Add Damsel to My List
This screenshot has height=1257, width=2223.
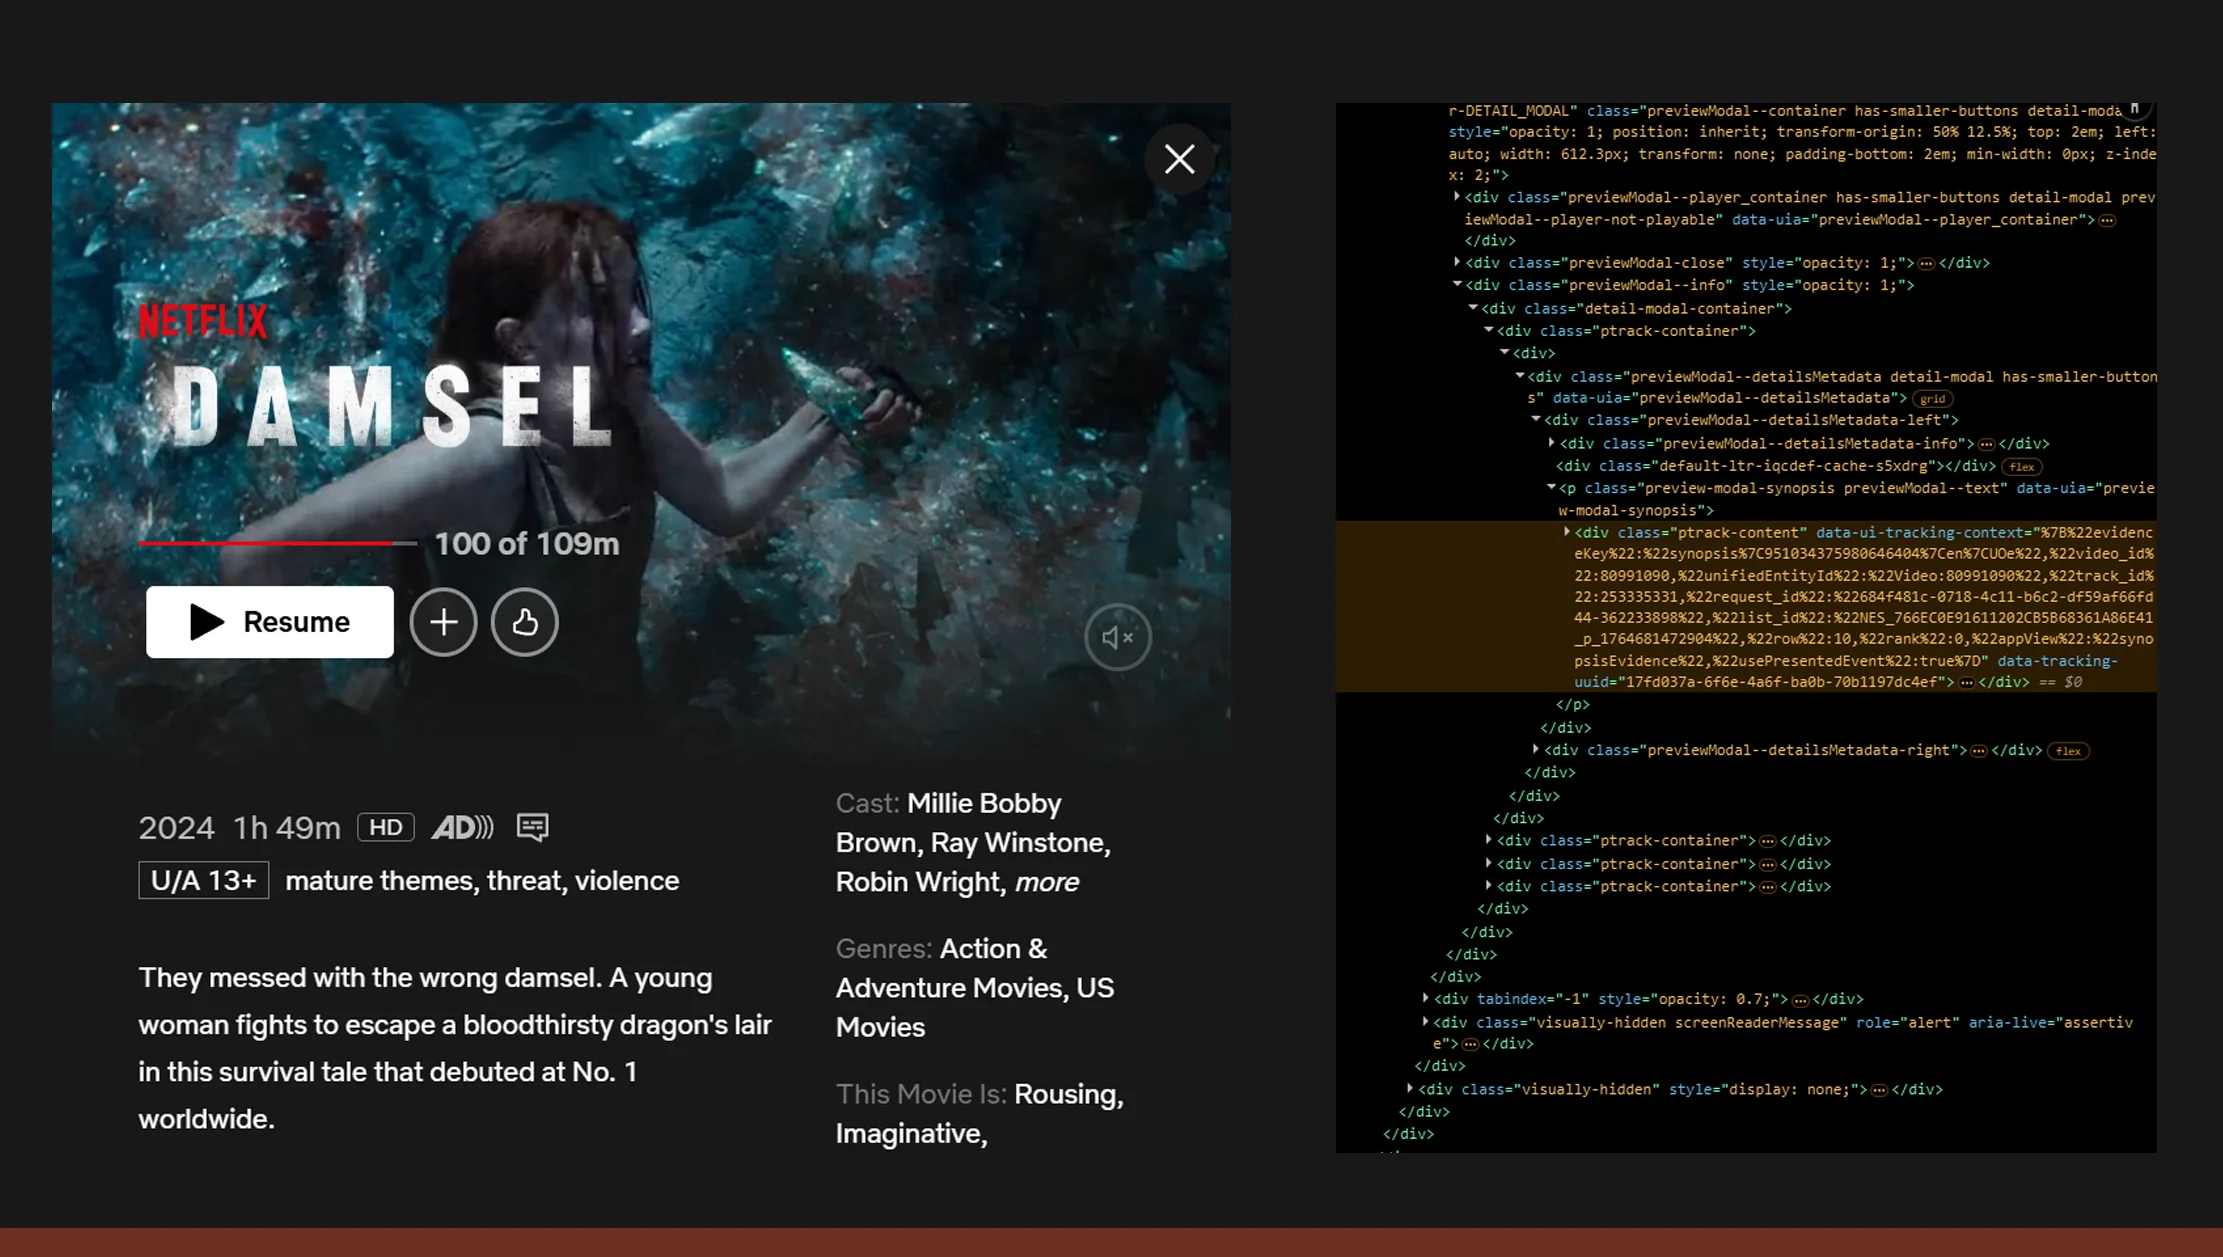tap(443, 622)
